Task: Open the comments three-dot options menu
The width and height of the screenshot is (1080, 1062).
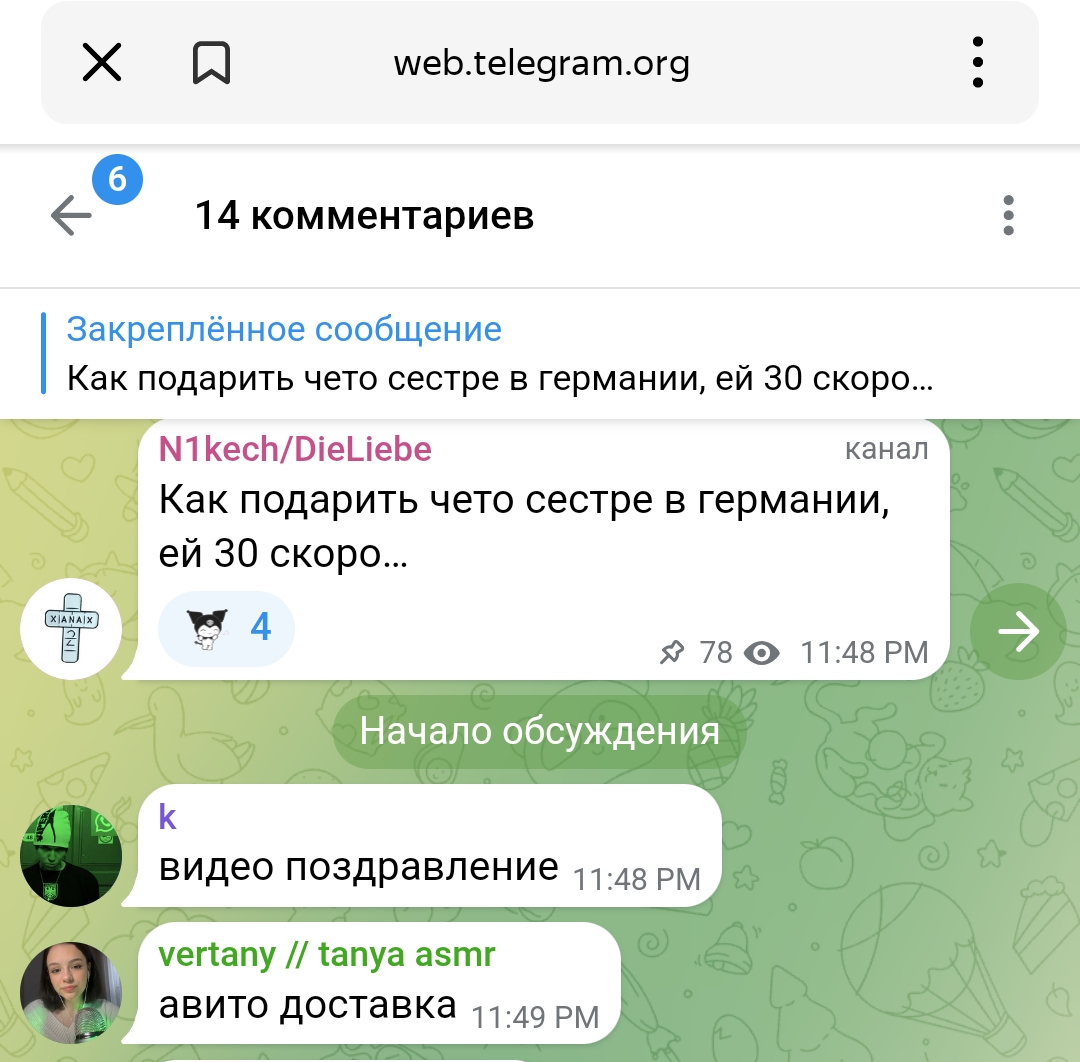Action: (1008, 216)
